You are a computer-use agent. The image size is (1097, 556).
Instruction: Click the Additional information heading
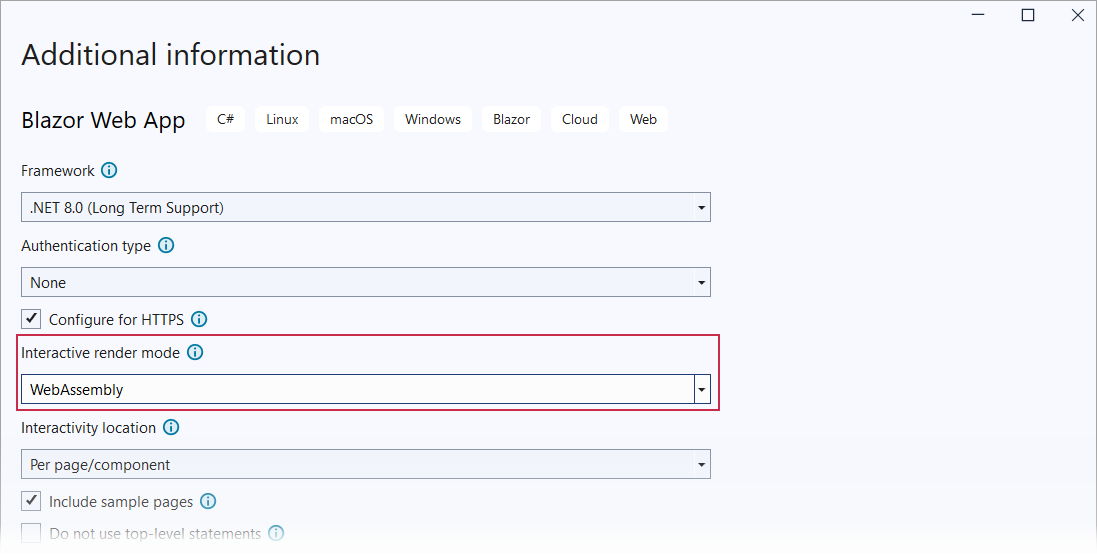coord(171,55)
